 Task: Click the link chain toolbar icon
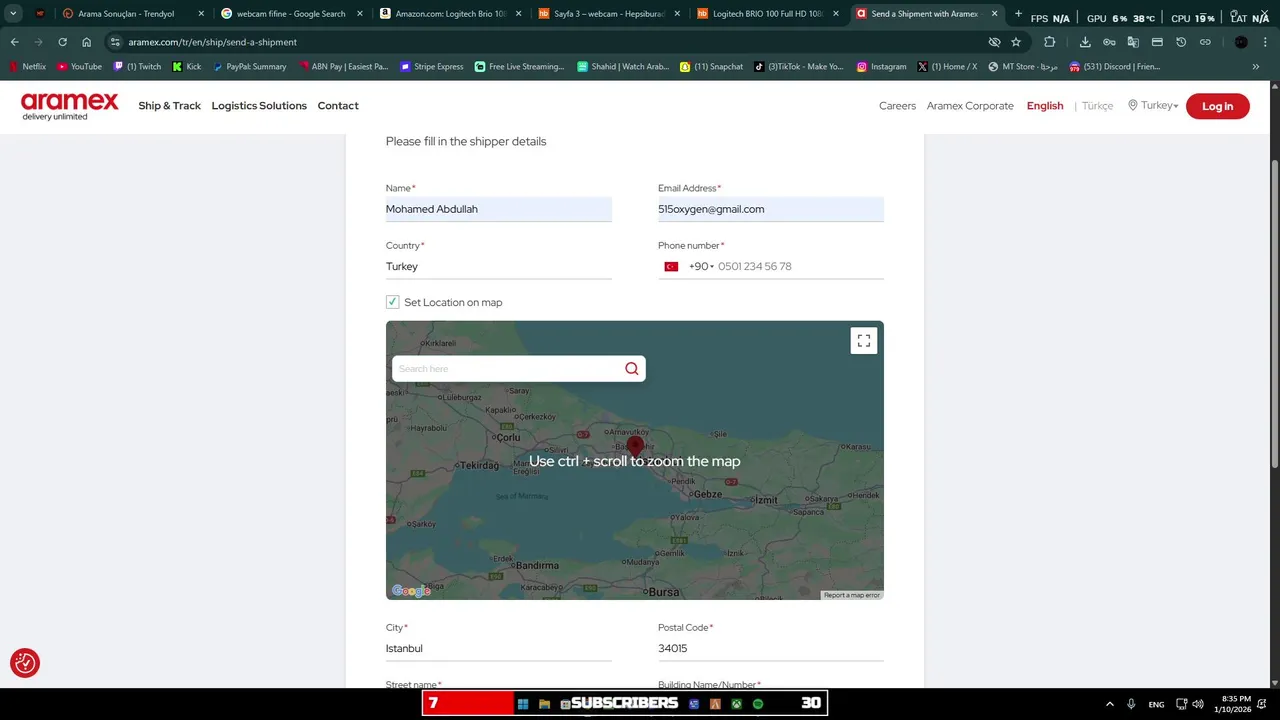[x=1205, y=42]
